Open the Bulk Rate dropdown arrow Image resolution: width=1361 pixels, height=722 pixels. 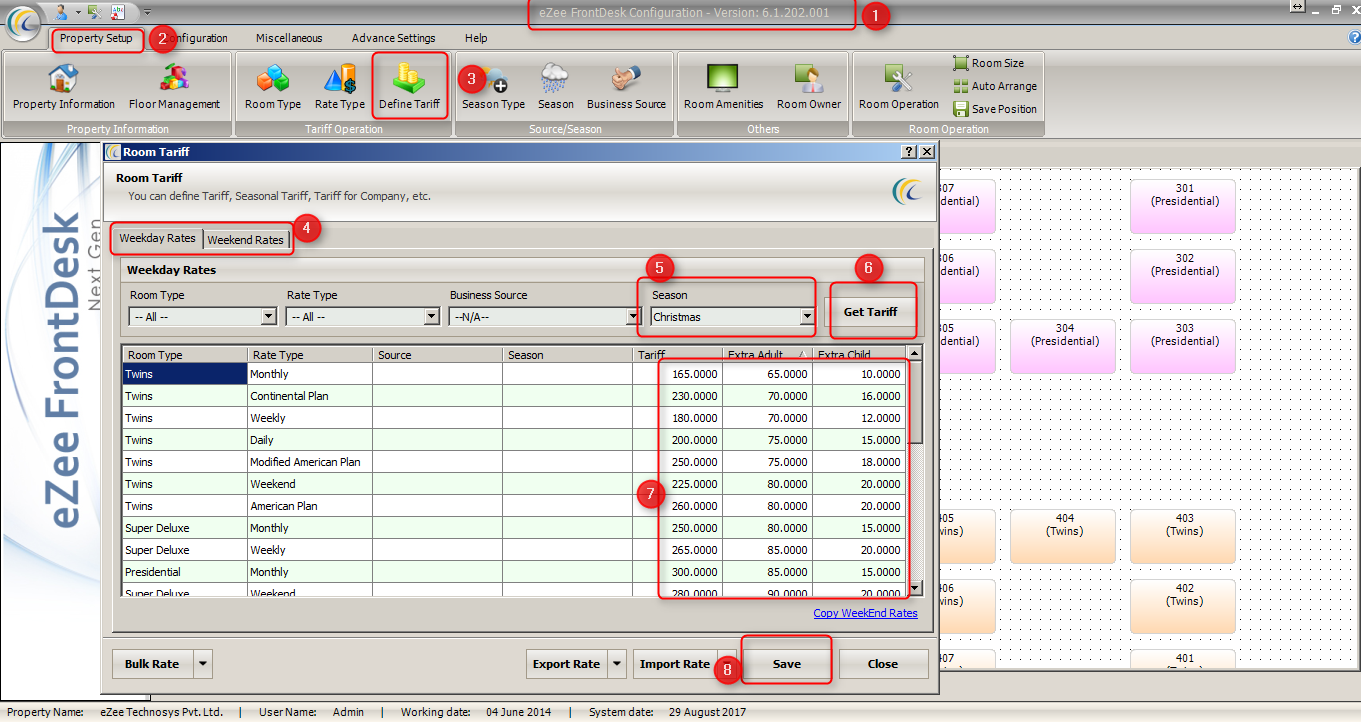pos(203,664)
